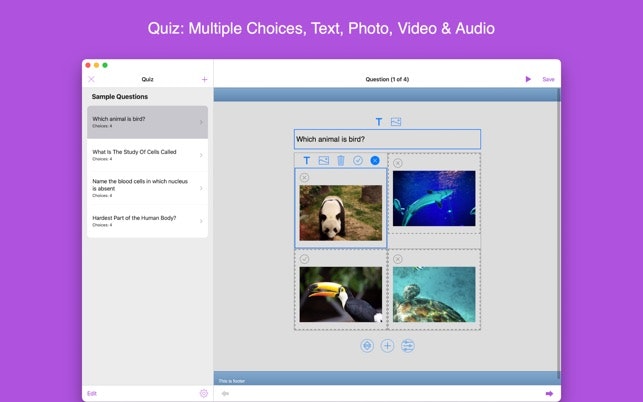This screenshot has width=643, height=402.
Task: Select the shark photo choice
Action: tap(434, 199)
